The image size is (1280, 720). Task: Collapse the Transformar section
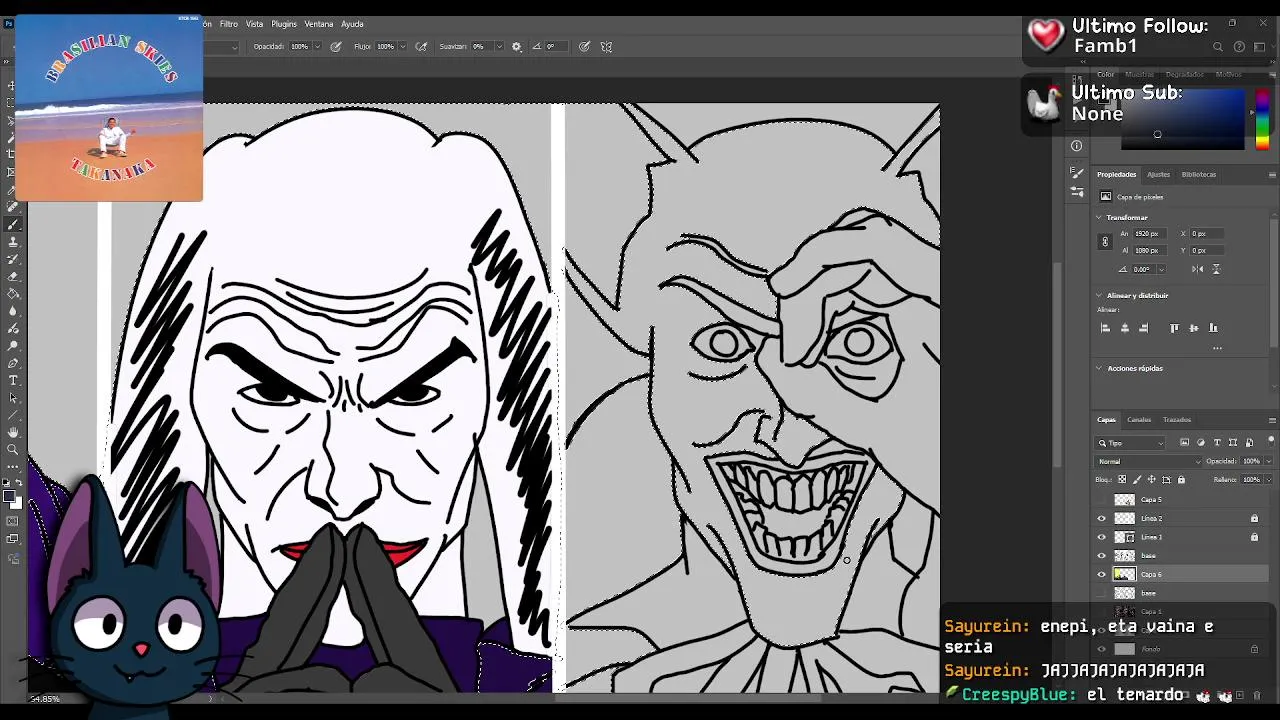coord(1099,217)
